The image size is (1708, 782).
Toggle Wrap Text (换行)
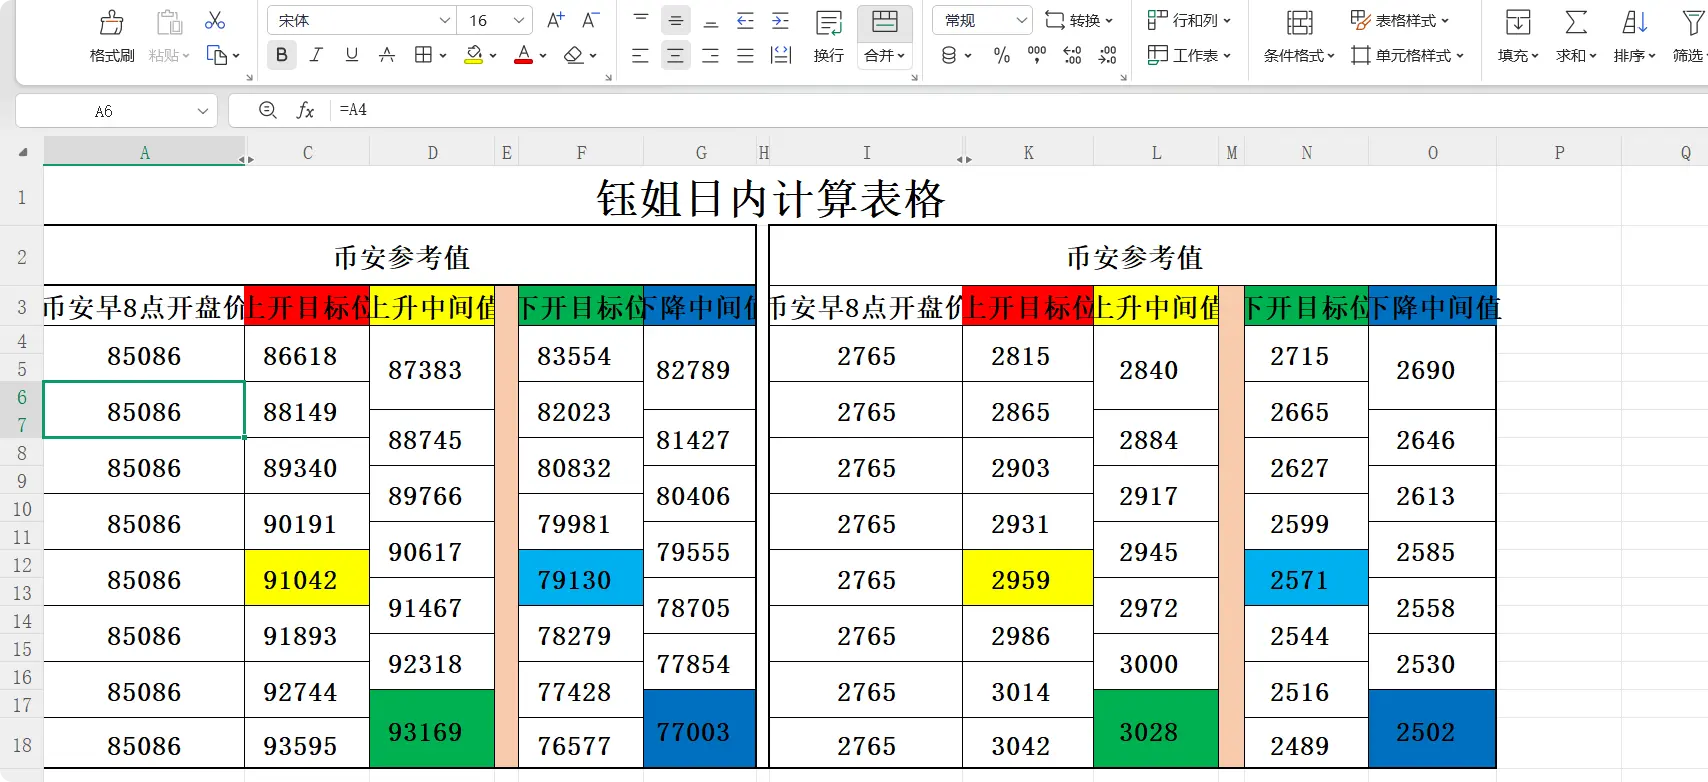pyautogui.click(x=829, y=37)
